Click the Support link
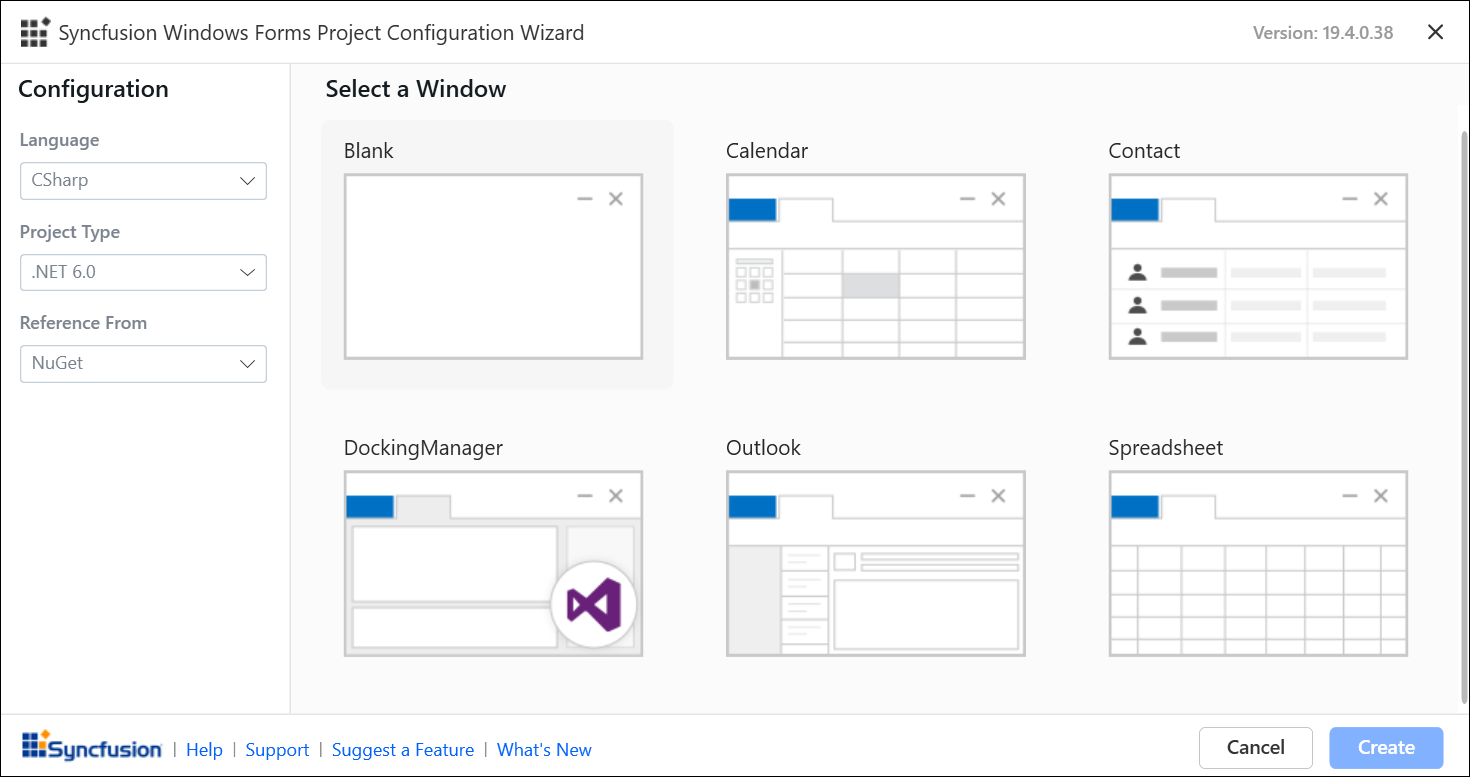This screenshot has height=777, width=1470. [x=277, y=750]
